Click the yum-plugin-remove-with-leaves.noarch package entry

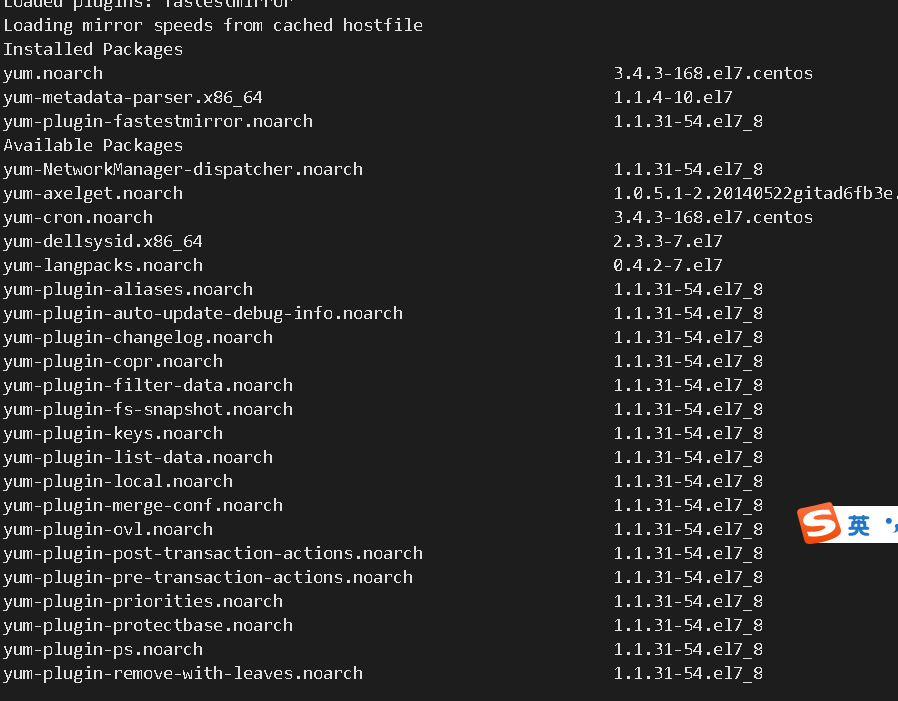tap(183, 673)
